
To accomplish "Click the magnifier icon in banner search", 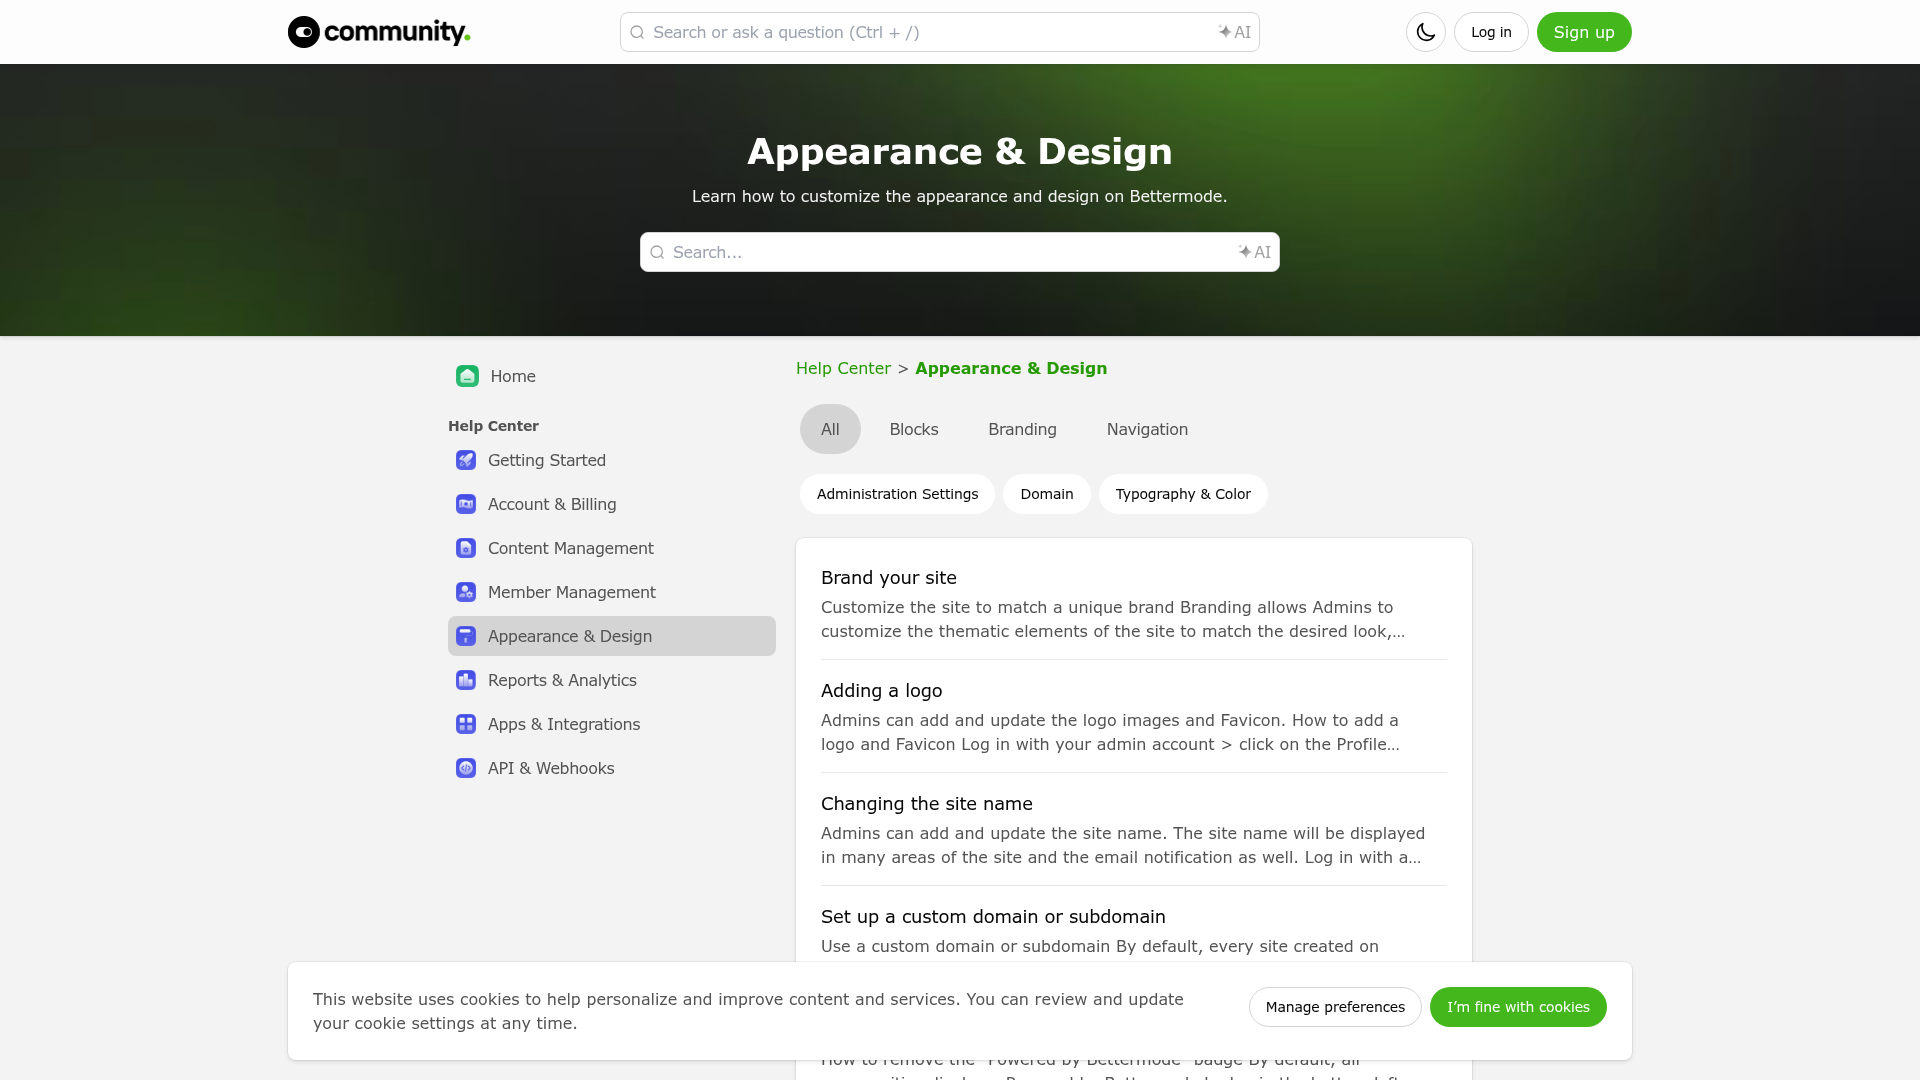I will click(657, 252).
